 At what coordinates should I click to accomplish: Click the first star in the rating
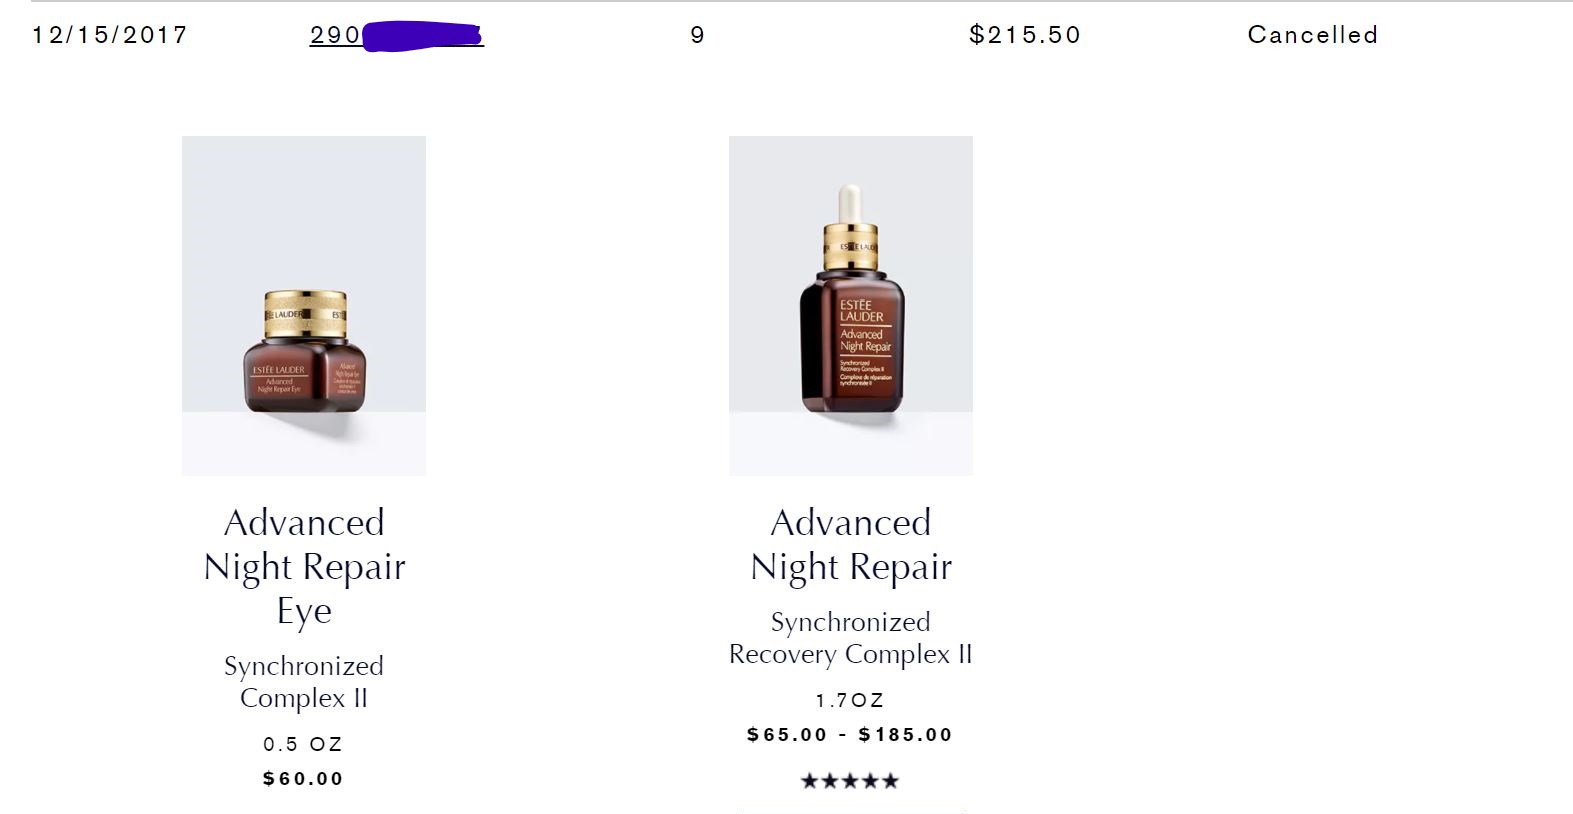810,781
